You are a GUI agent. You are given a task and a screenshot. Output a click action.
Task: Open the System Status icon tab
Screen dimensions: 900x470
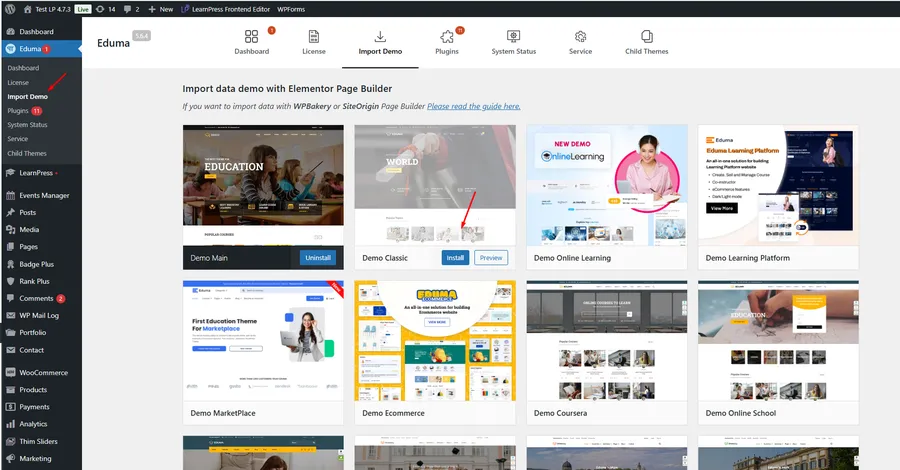516,37
